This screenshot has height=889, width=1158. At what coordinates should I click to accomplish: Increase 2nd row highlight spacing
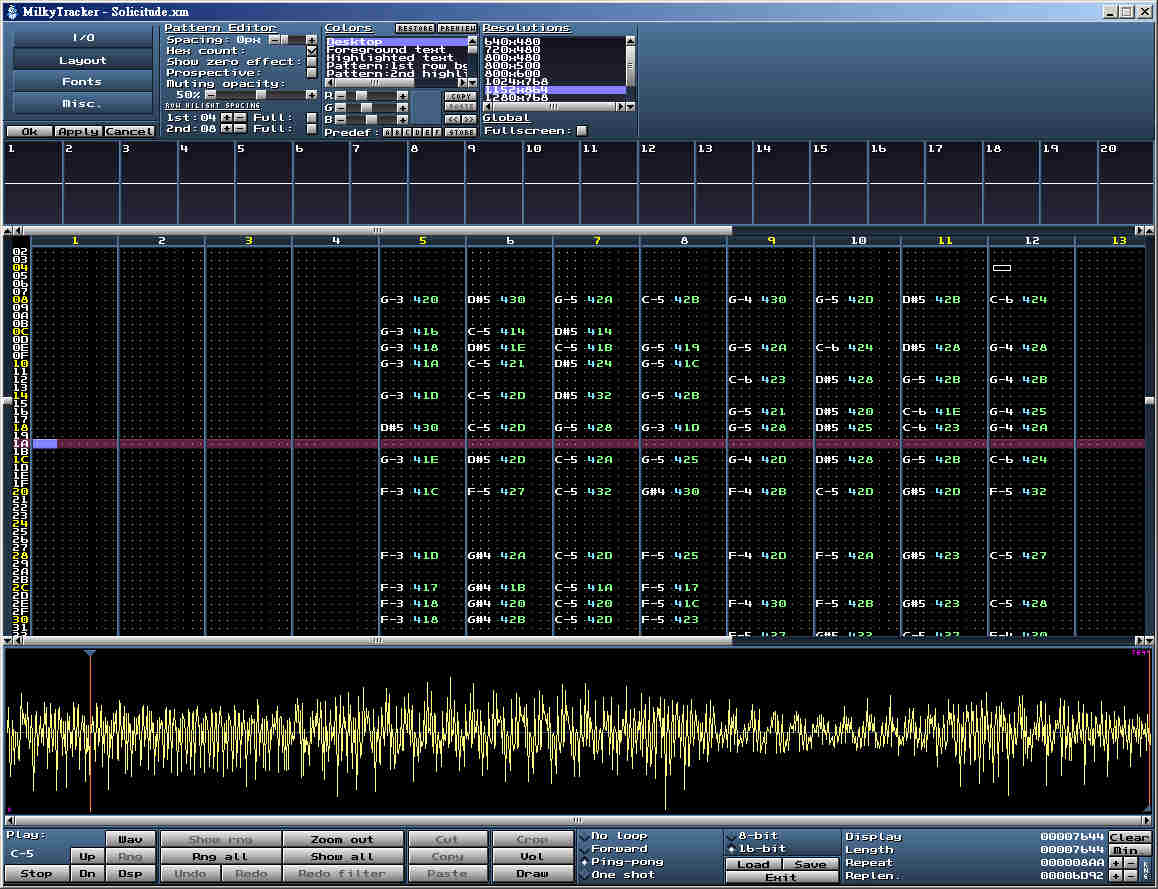click(226, 128)
